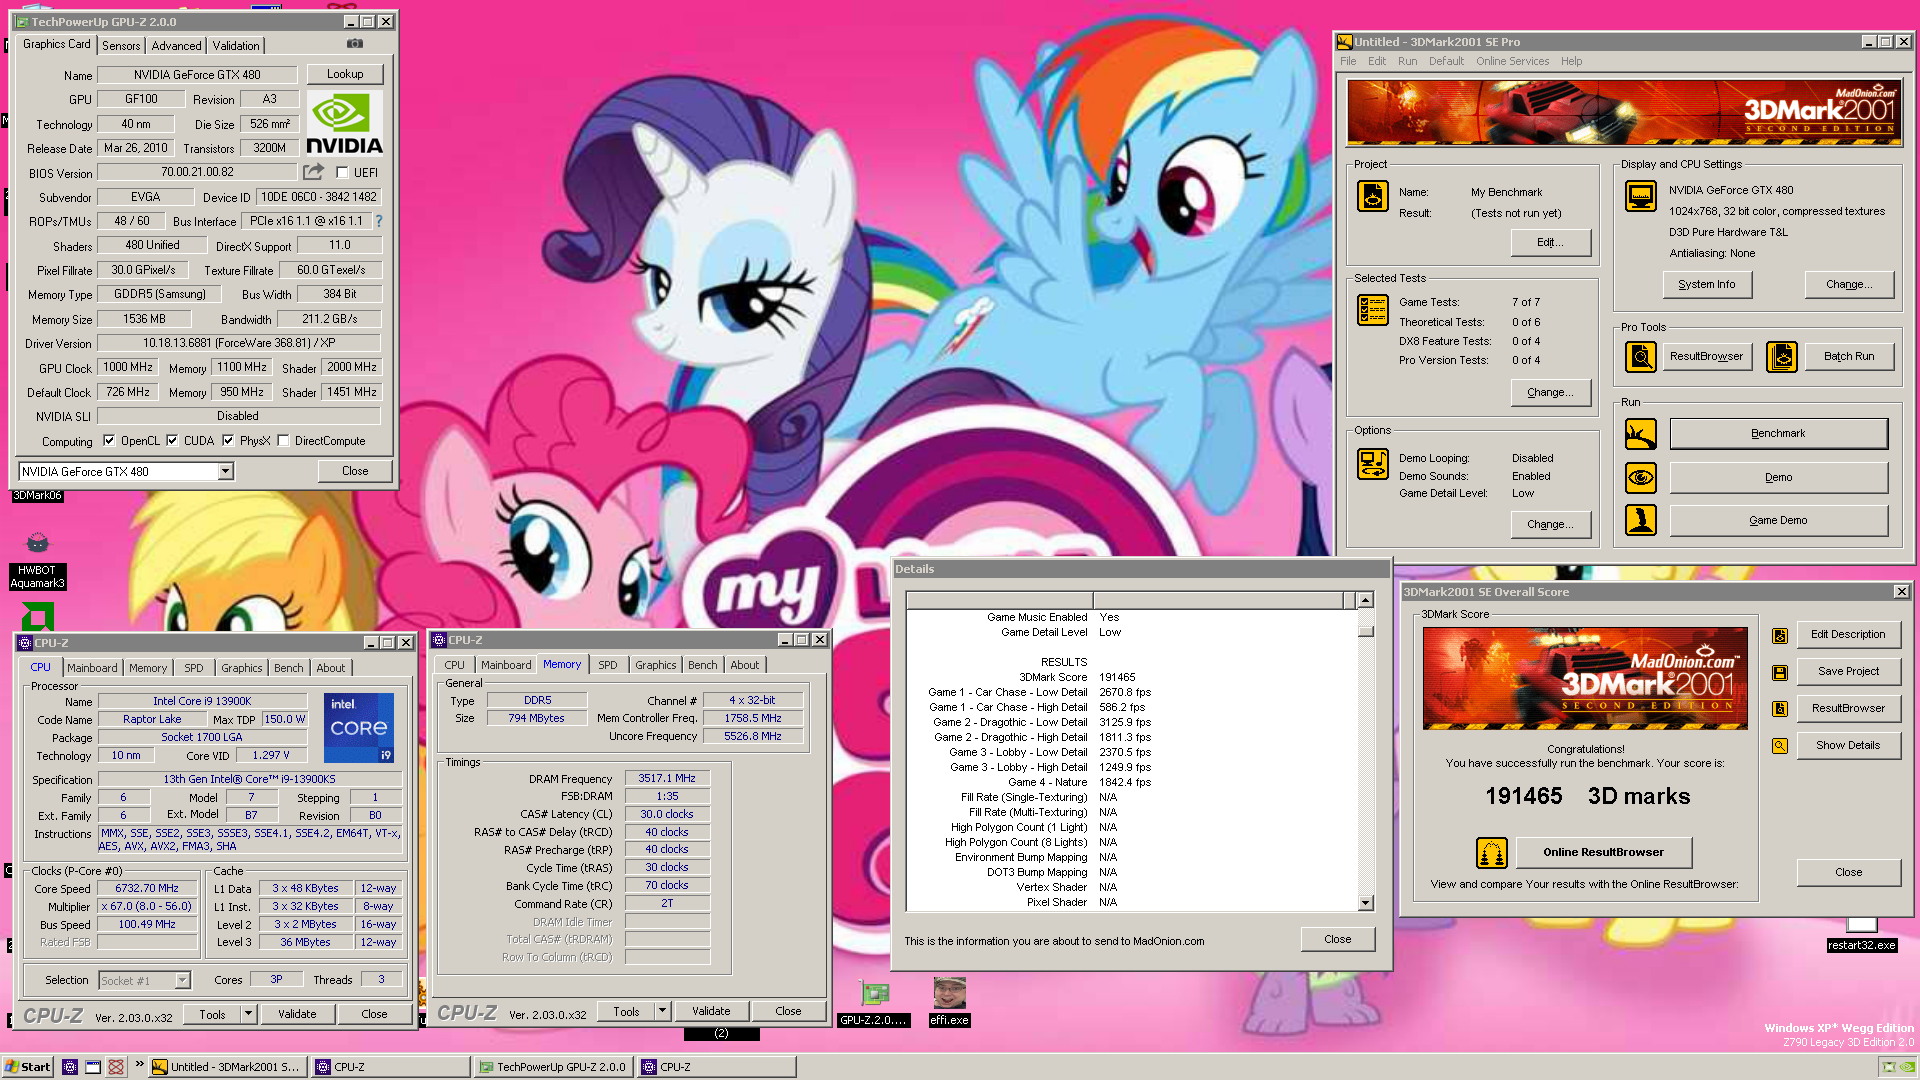Click the Core Speed field 6732.70 MHz

147,889
